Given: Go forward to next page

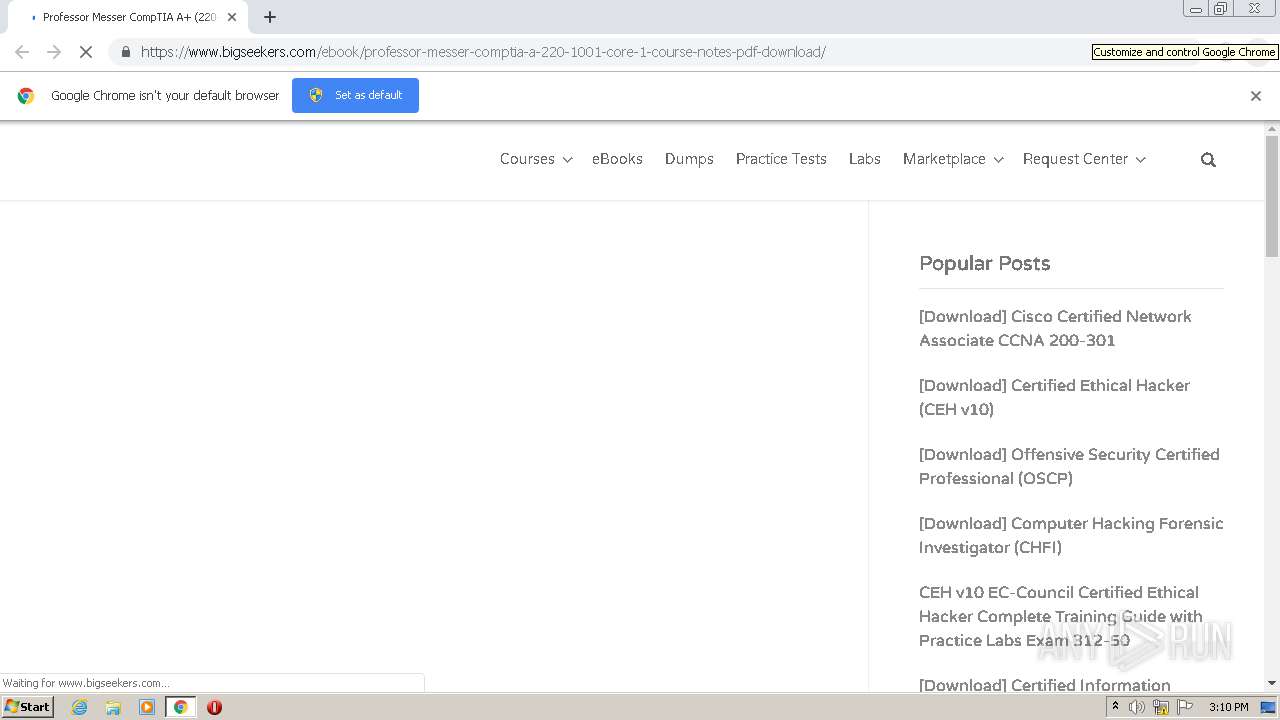Looking at the screenshot, I should (54, 52).
